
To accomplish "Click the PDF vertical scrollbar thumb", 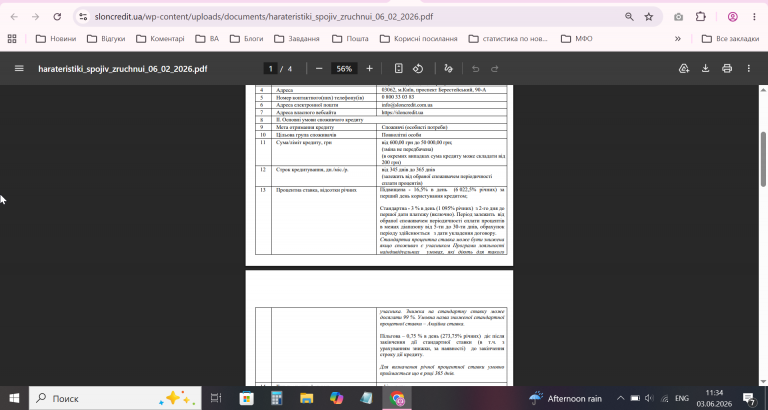I will [x=763, y=159].
